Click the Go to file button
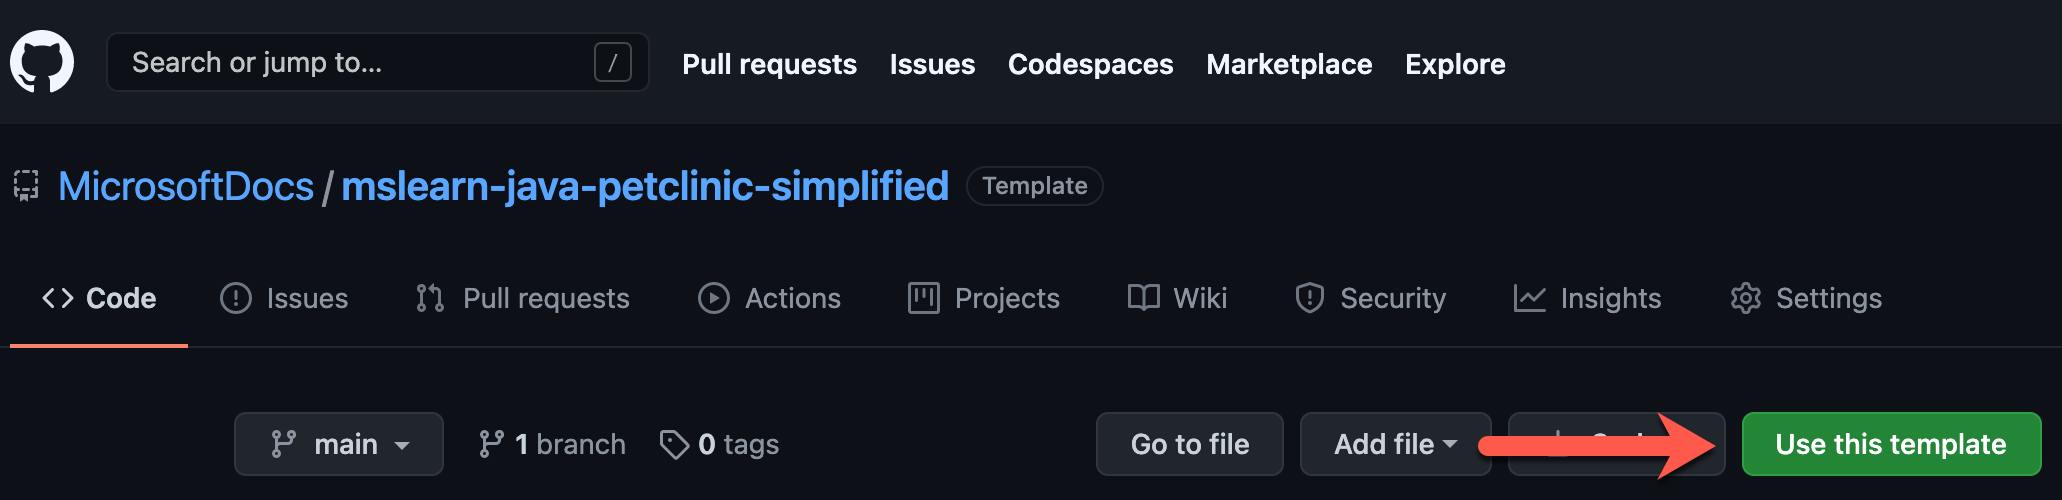 pos(1190,444)
